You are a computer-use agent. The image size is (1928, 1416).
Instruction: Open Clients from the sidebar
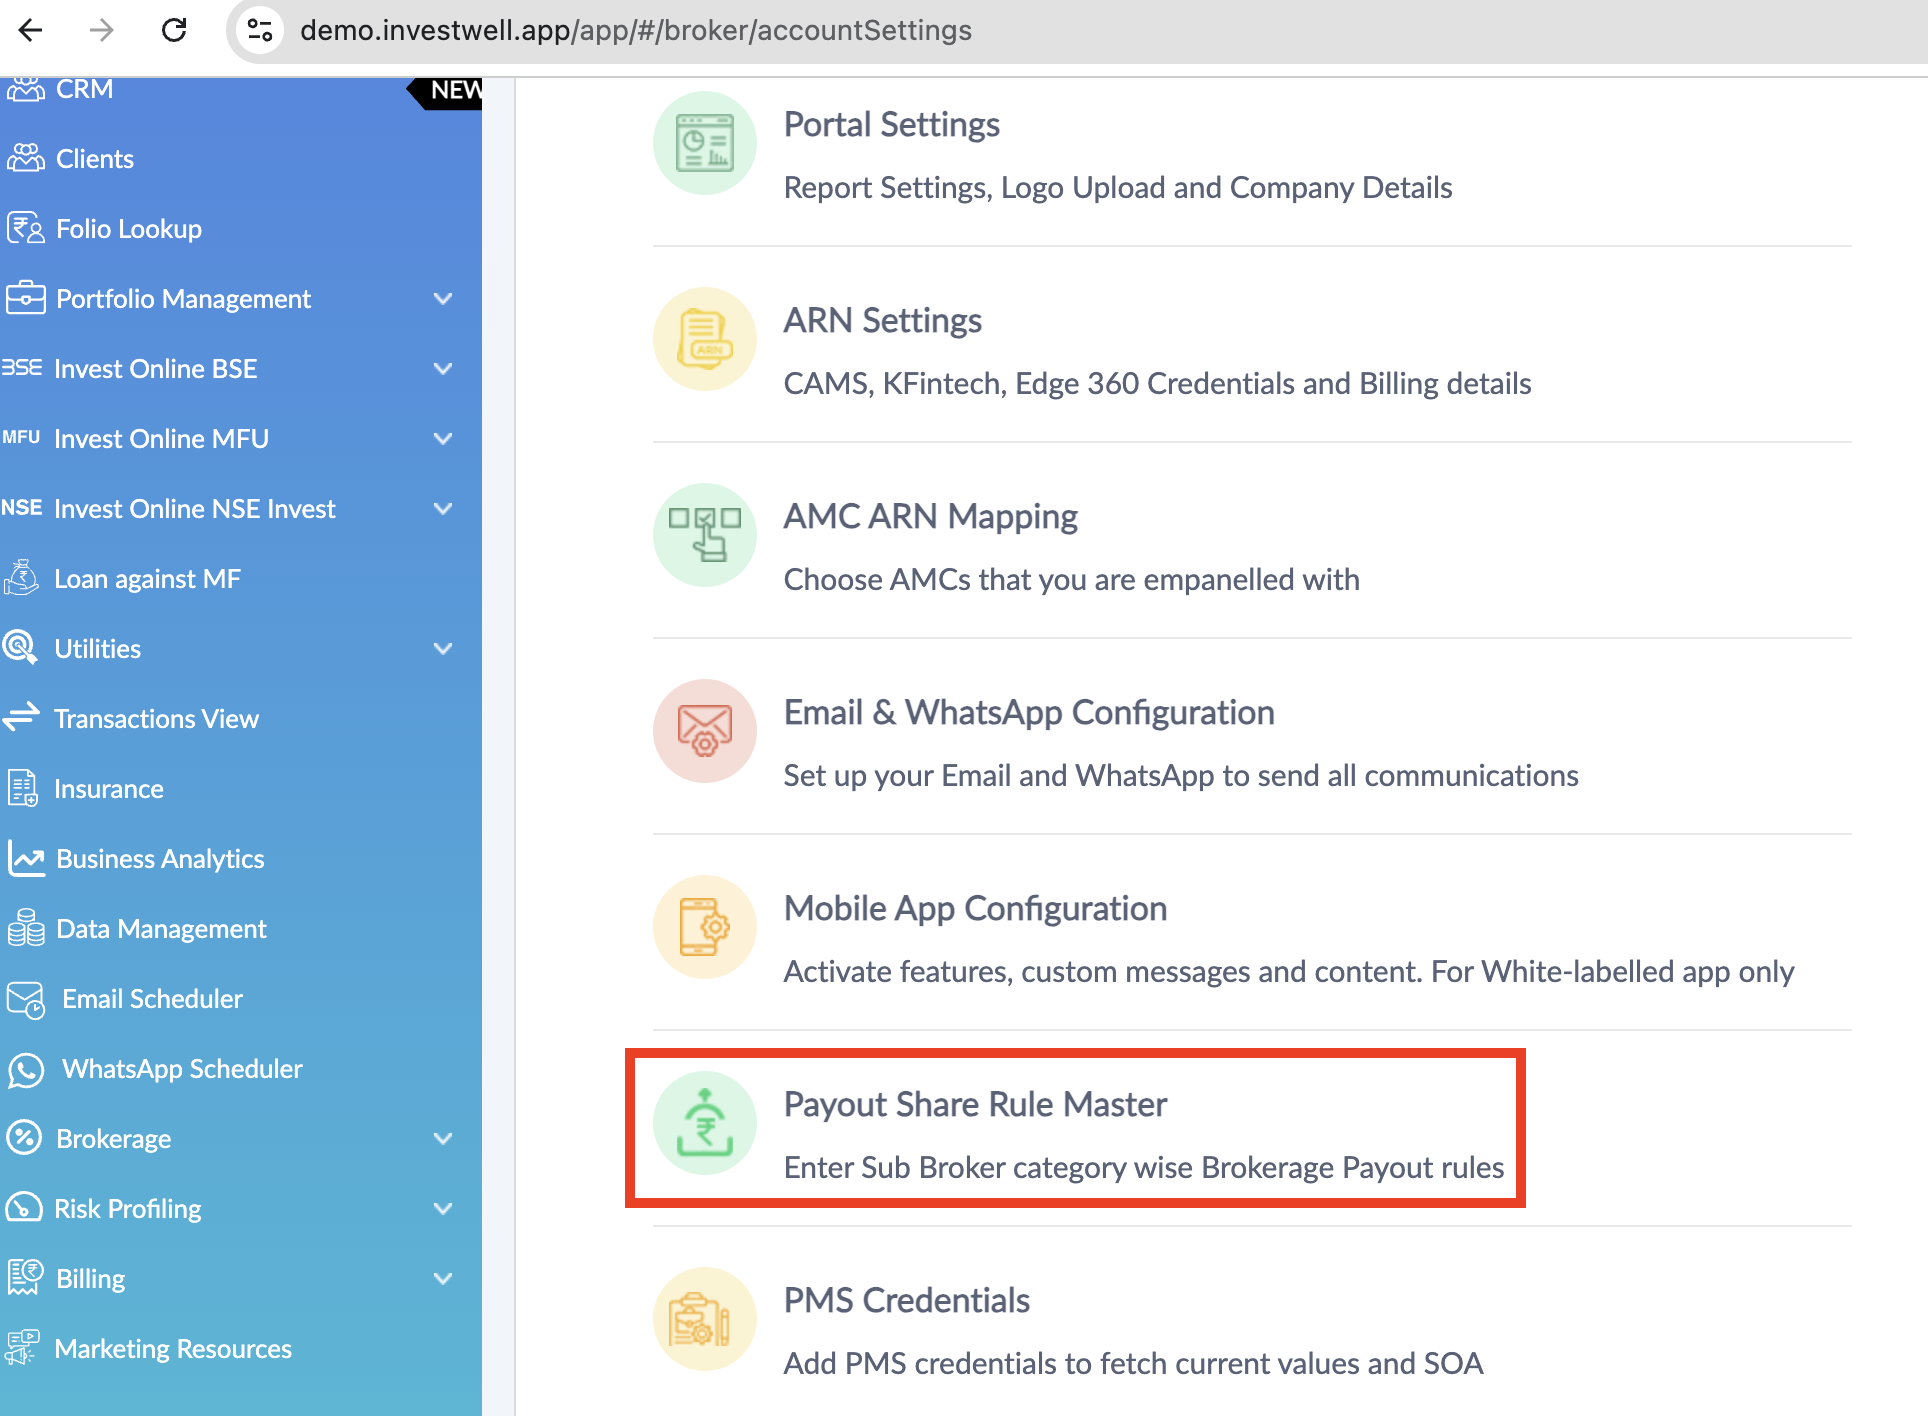94,159
